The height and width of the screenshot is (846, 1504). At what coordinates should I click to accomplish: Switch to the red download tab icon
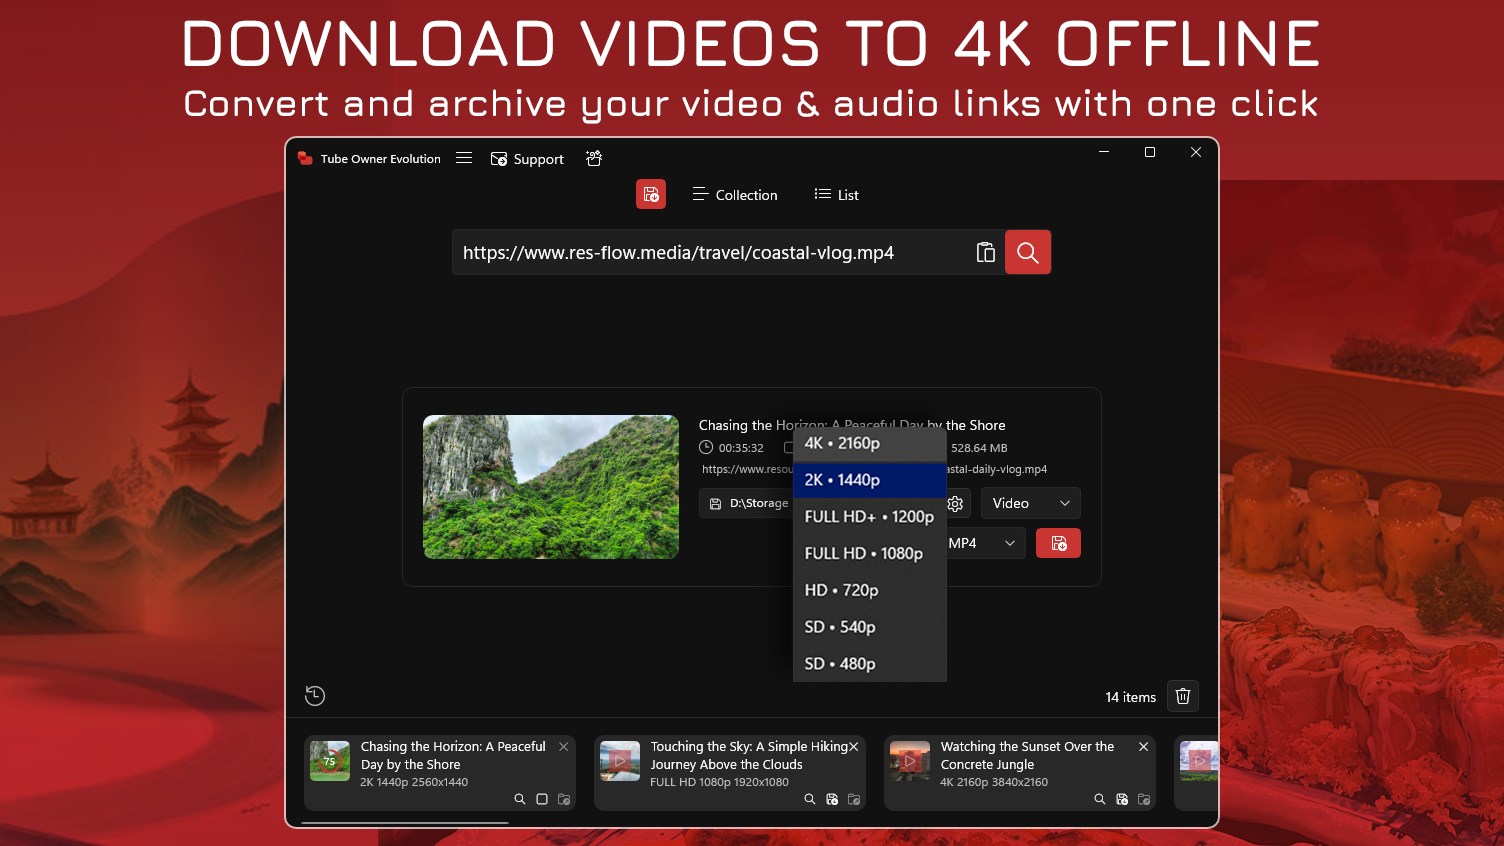[x=651, y=194]
